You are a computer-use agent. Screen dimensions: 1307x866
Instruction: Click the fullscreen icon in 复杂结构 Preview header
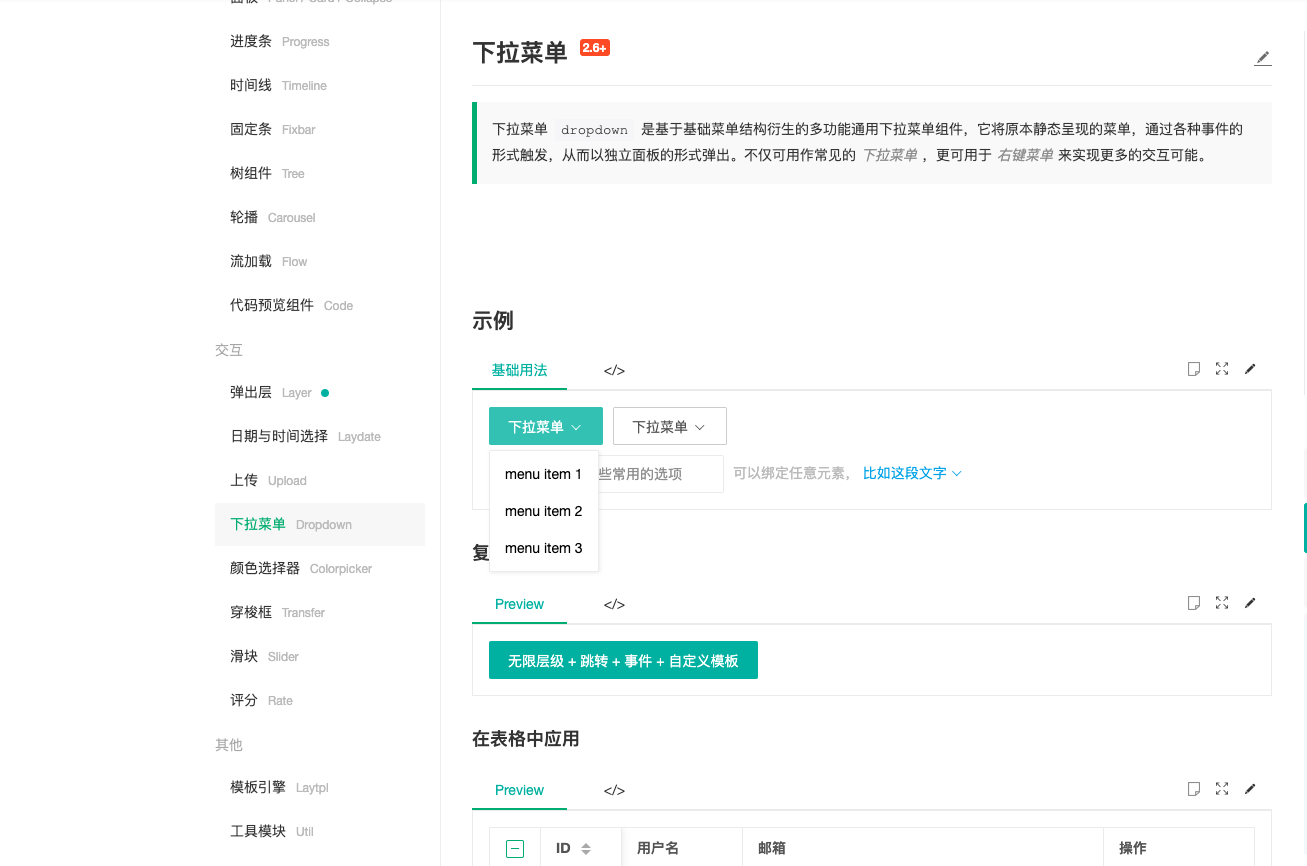(1222, 603)
